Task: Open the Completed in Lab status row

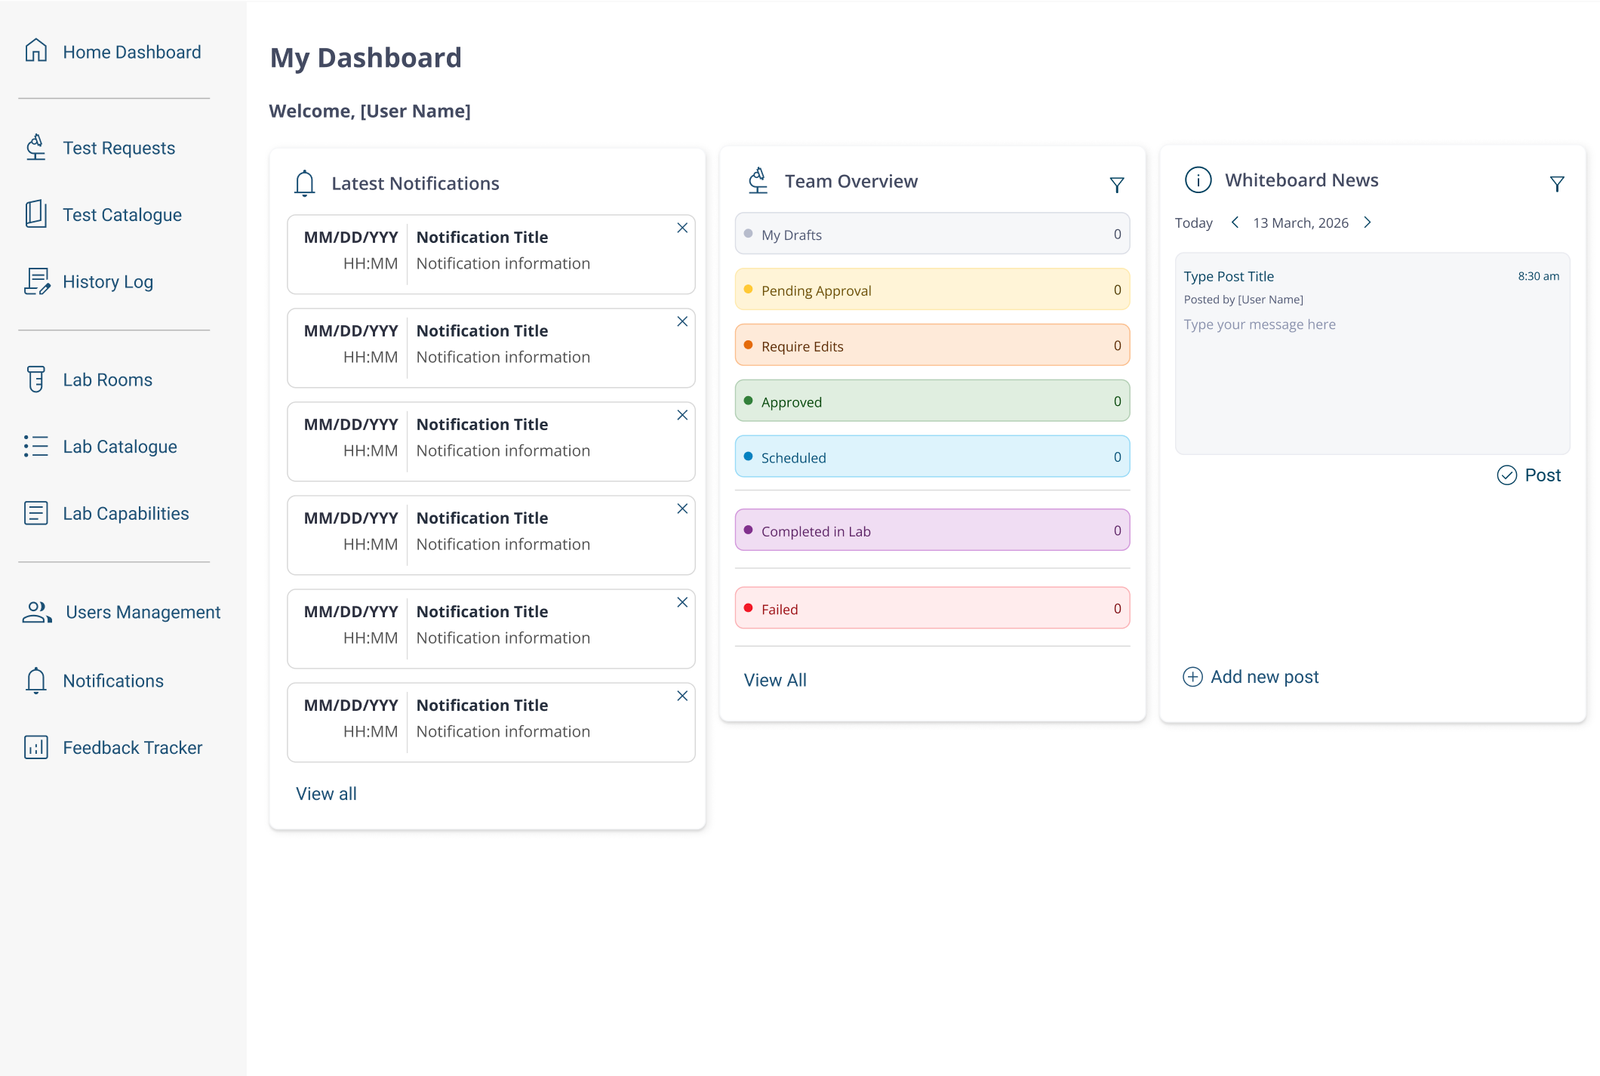Action: coord(932,531)
